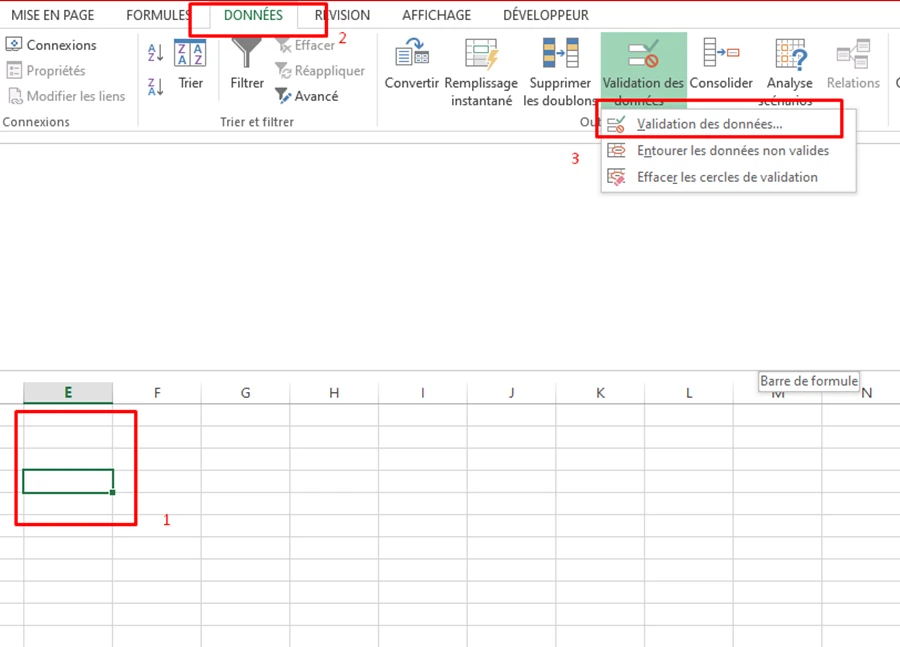
Task: Select column header H
Action: [x=334, y=393]
